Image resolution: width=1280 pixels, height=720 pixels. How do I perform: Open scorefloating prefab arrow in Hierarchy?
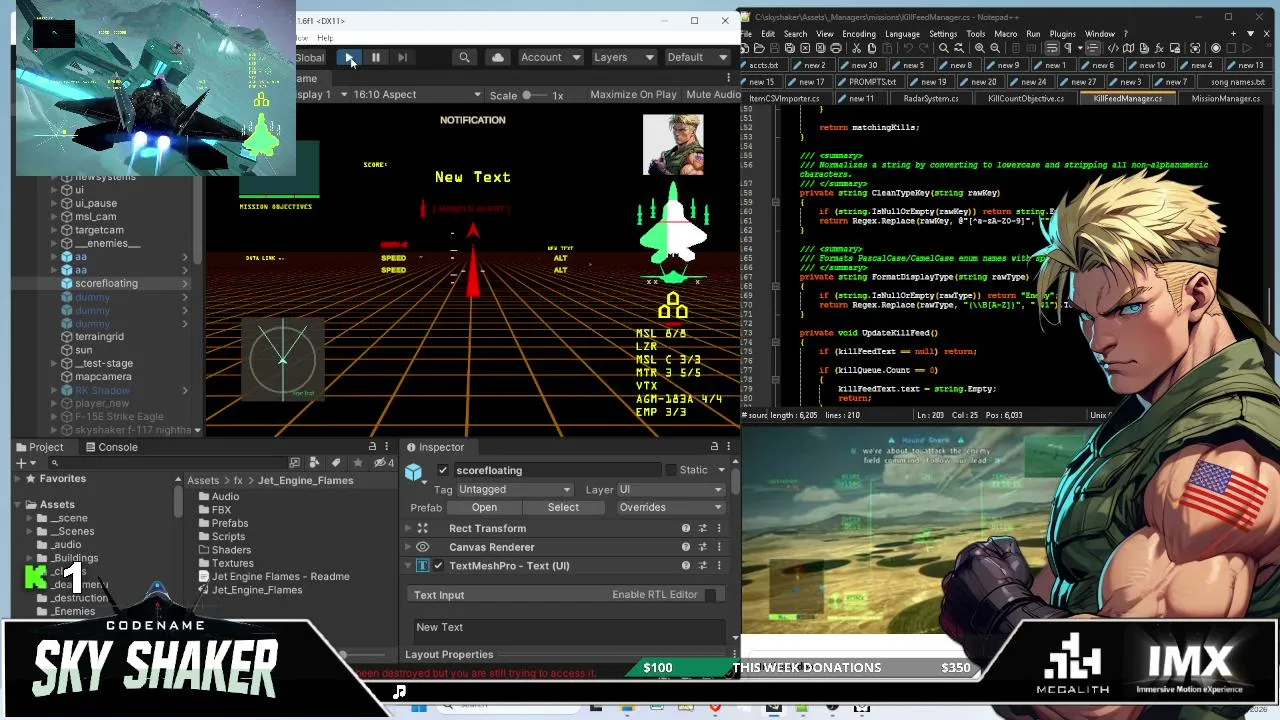185,283
